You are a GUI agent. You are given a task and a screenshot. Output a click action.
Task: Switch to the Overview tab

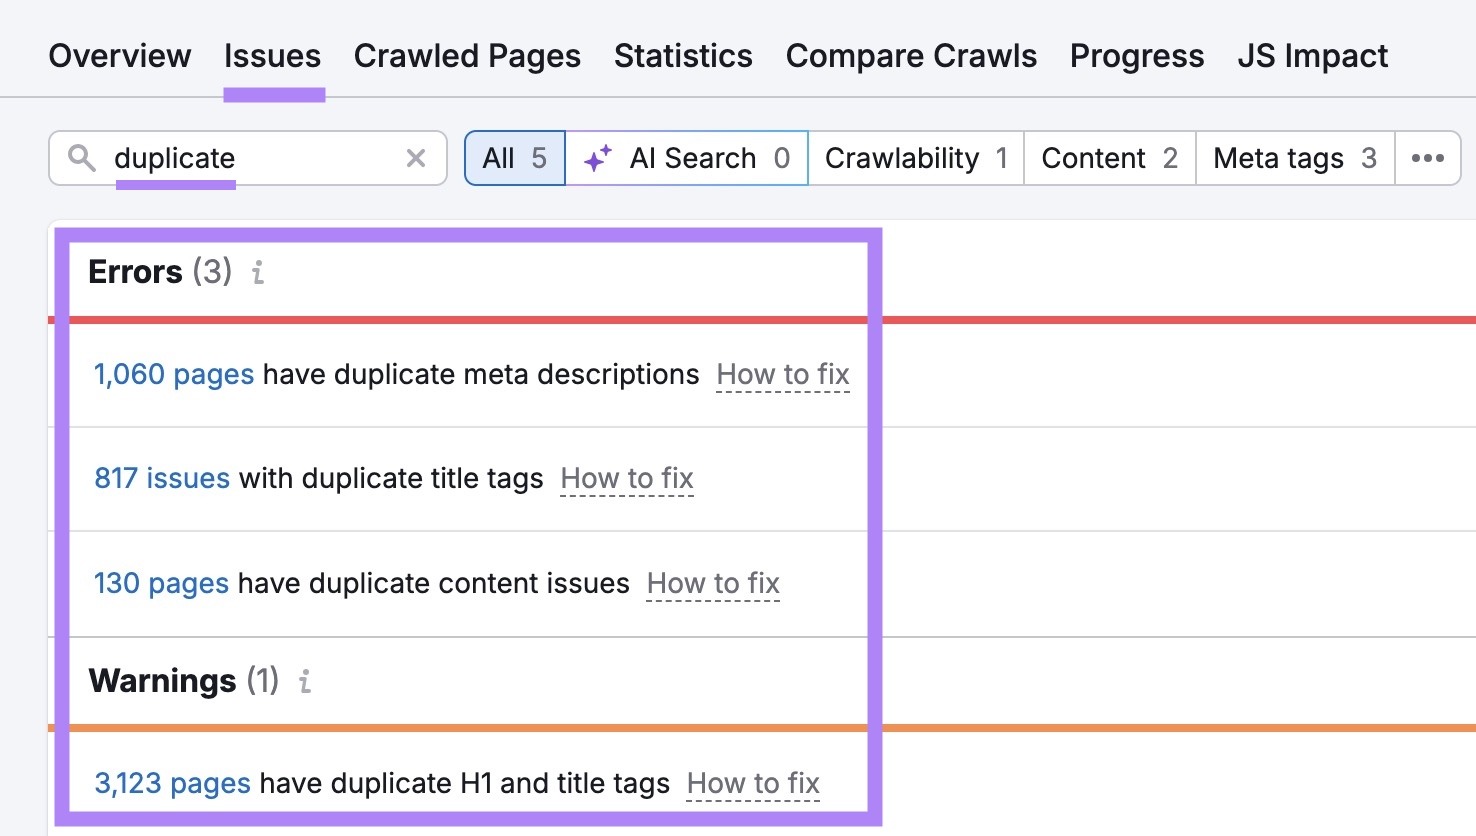coord(119,56)
